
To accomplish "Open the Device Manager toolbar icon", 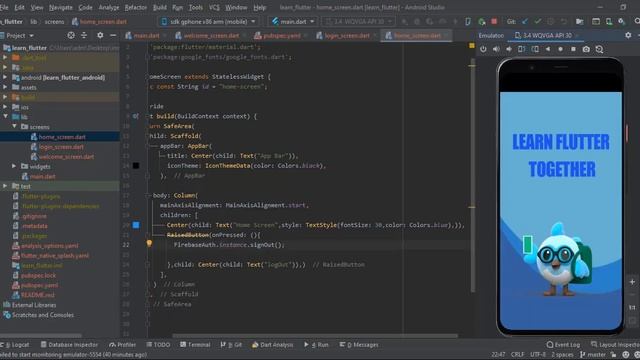I will pos(609,21).
